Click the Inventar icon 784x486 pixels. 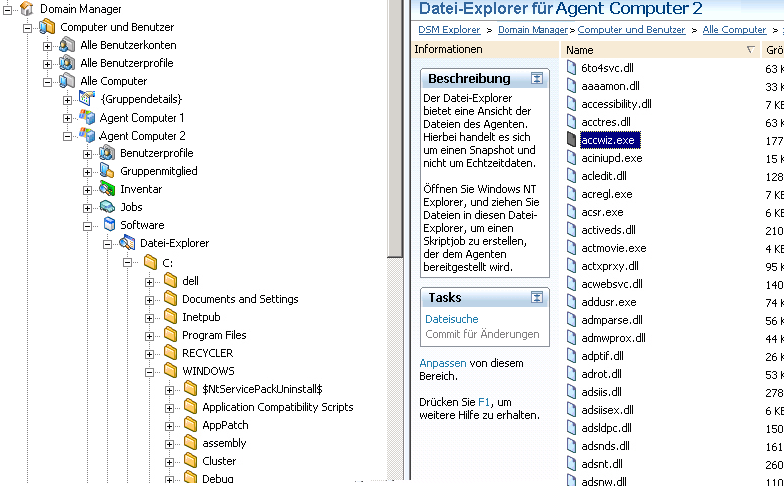(x=107, y=189)
